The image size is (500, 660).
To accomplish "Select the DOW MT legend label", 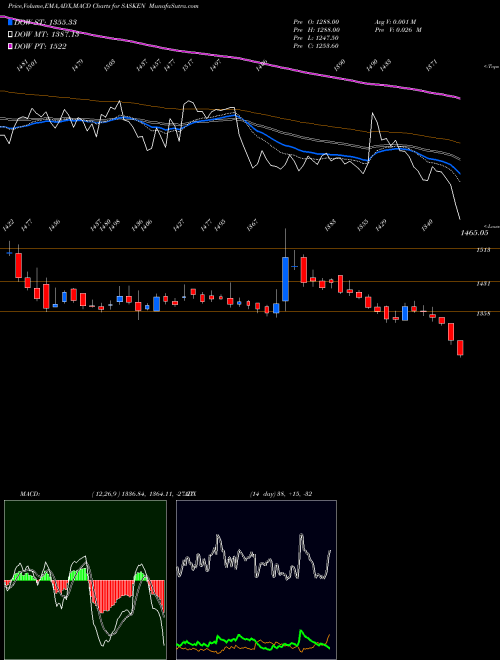I will [46, 35].
